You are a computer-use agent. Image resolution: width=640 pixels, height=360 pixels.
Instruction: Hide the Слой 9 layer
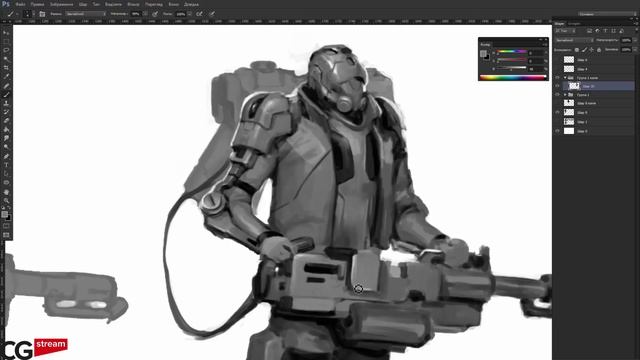tap(558, 112)
